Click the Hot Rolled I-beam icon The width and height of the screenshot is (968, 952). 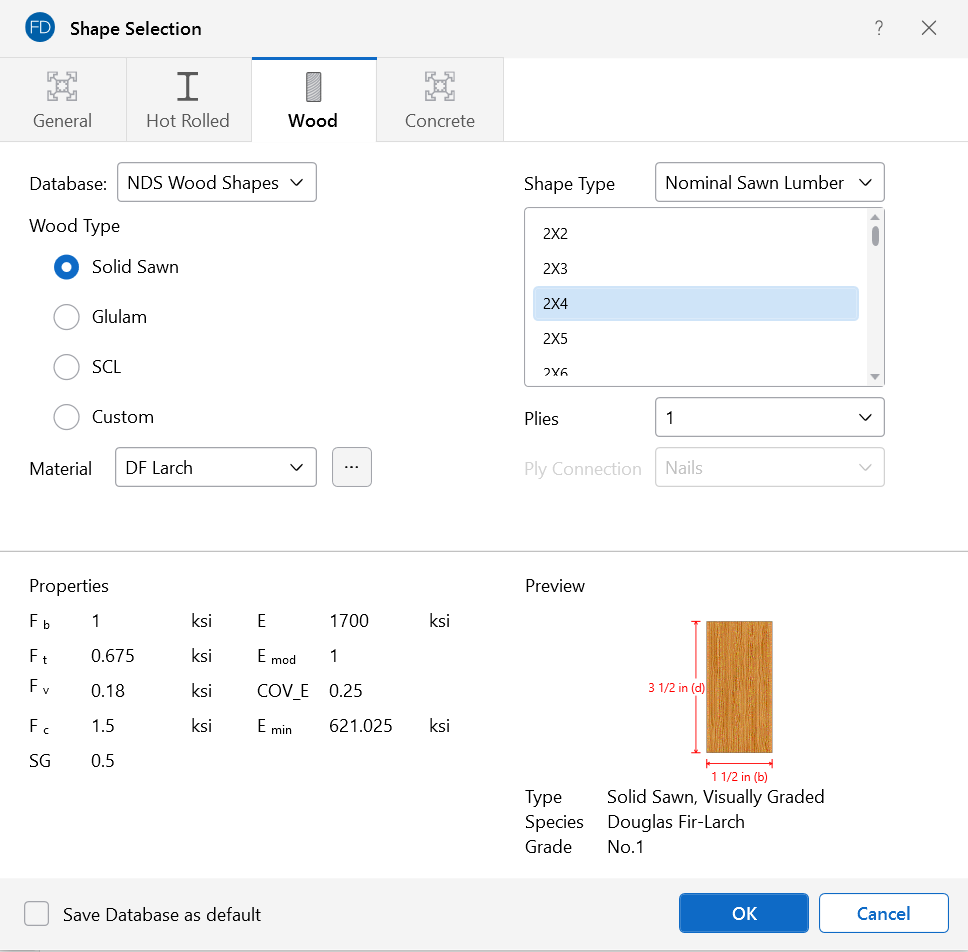click(x=188, y=87)
